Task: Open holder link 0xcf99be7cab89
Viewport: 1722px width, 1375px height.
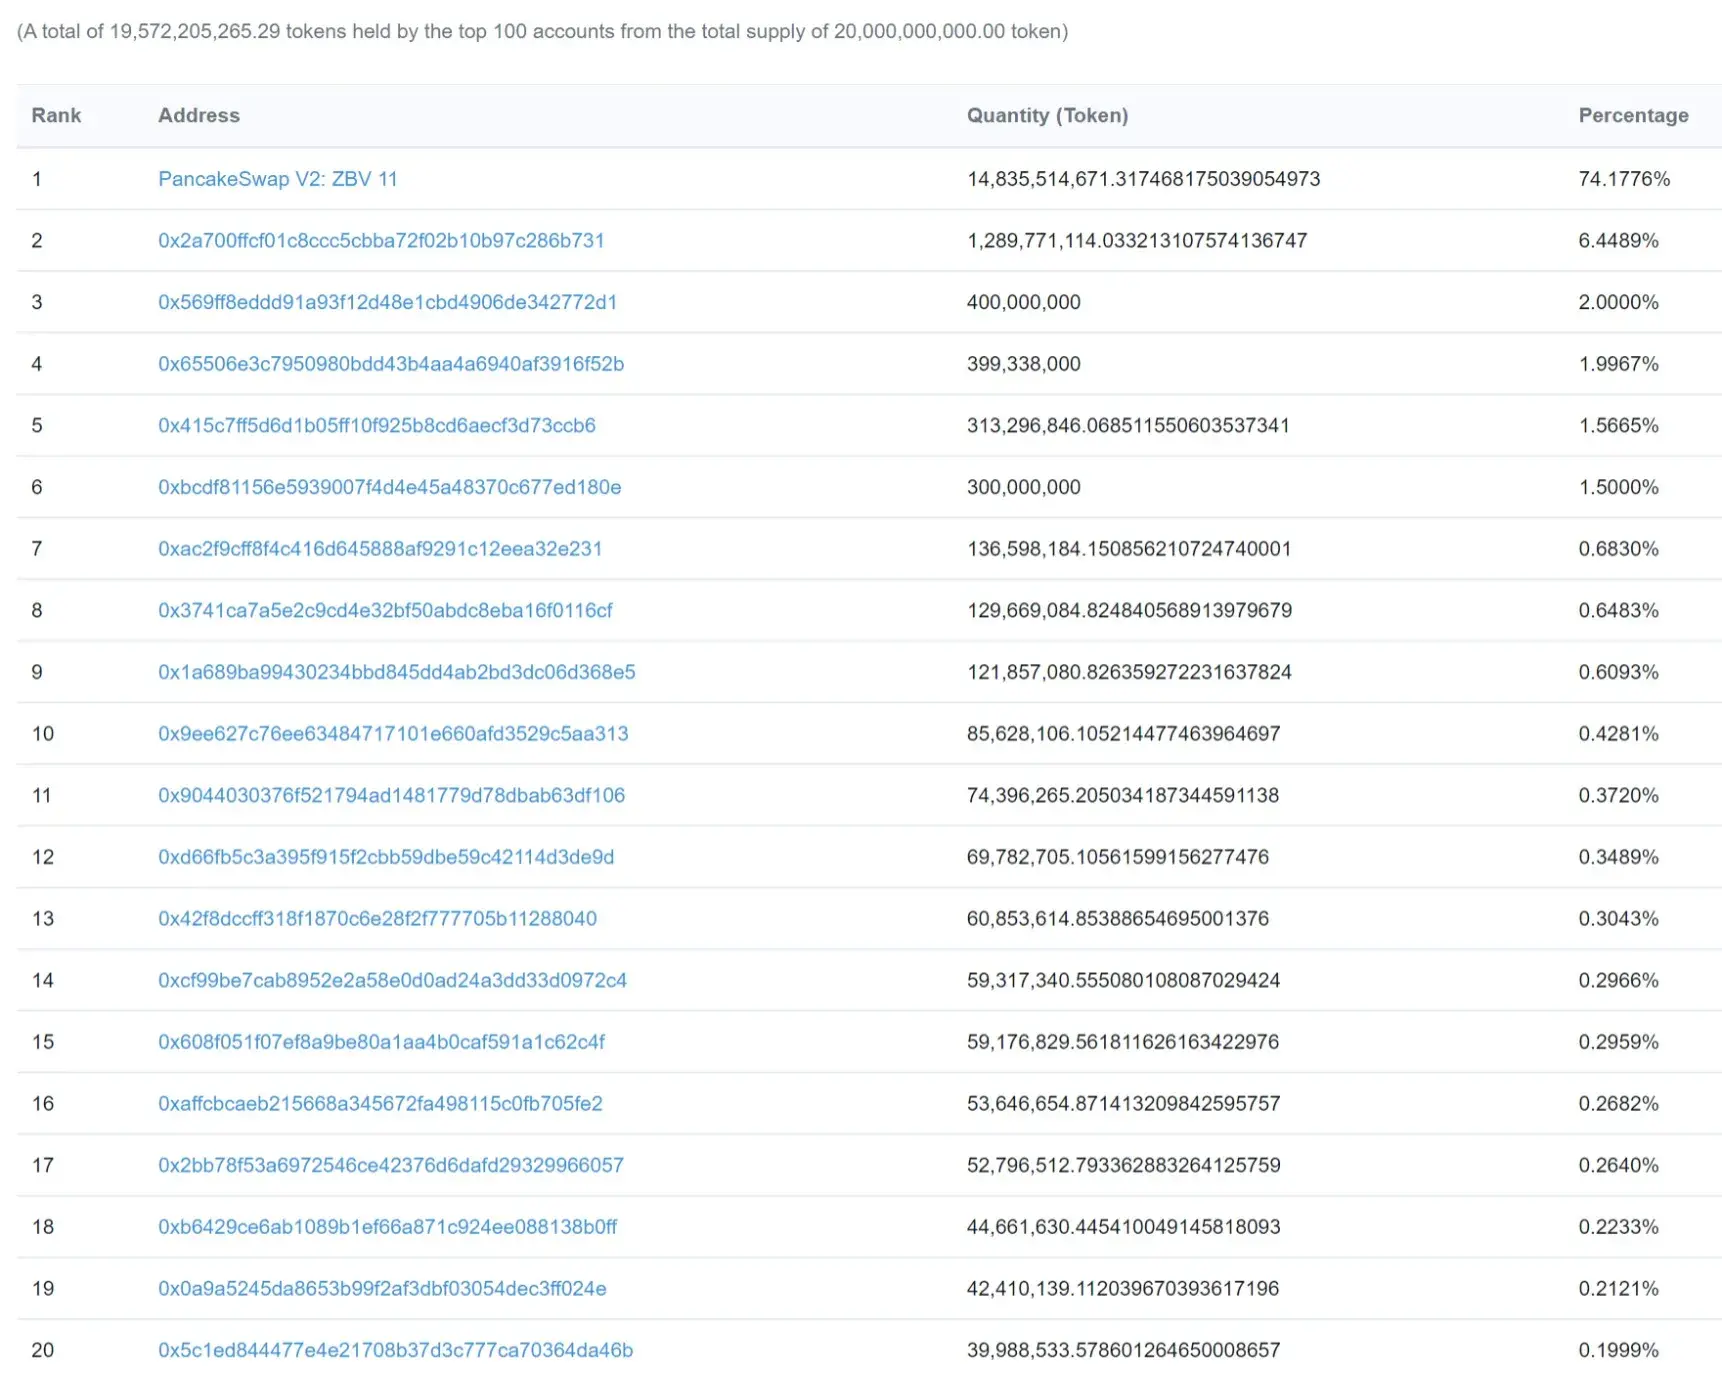Action: tap(392, 980)
